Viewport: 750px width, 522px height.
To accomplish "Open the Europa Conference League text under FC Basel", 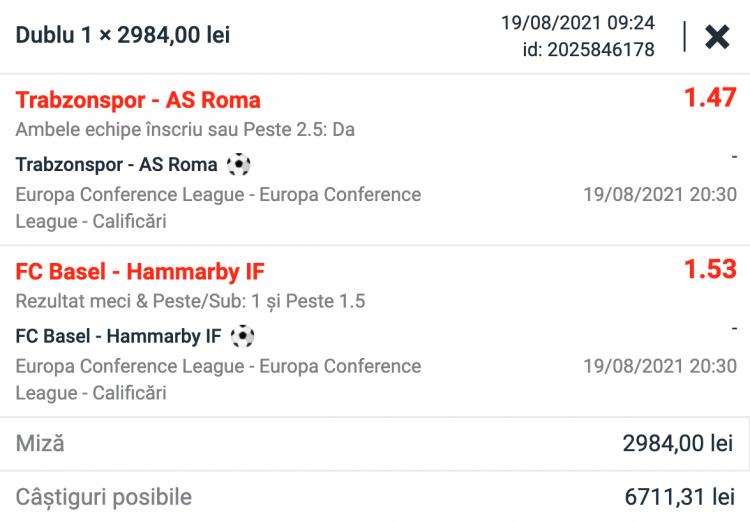I will point(218,379).
